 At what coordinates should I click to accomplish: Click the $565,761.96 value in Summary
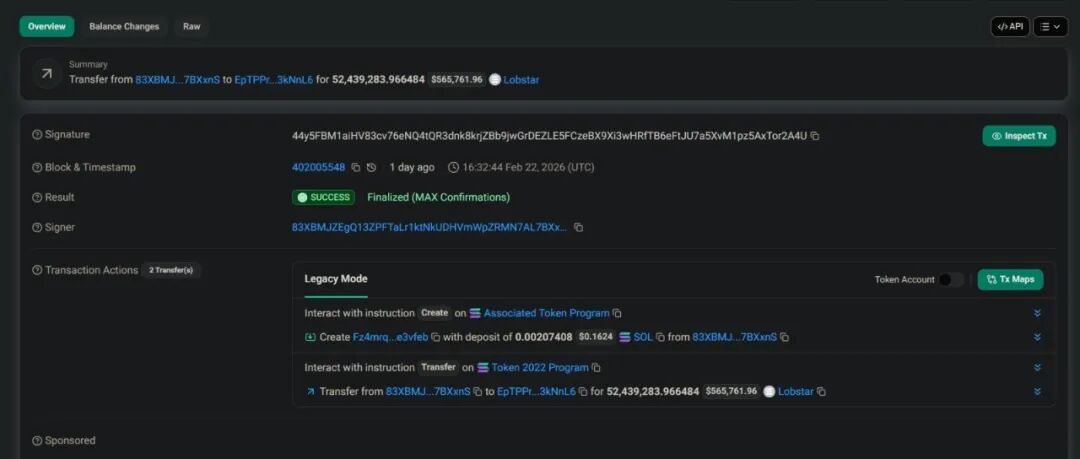click(x=456, y=80)
